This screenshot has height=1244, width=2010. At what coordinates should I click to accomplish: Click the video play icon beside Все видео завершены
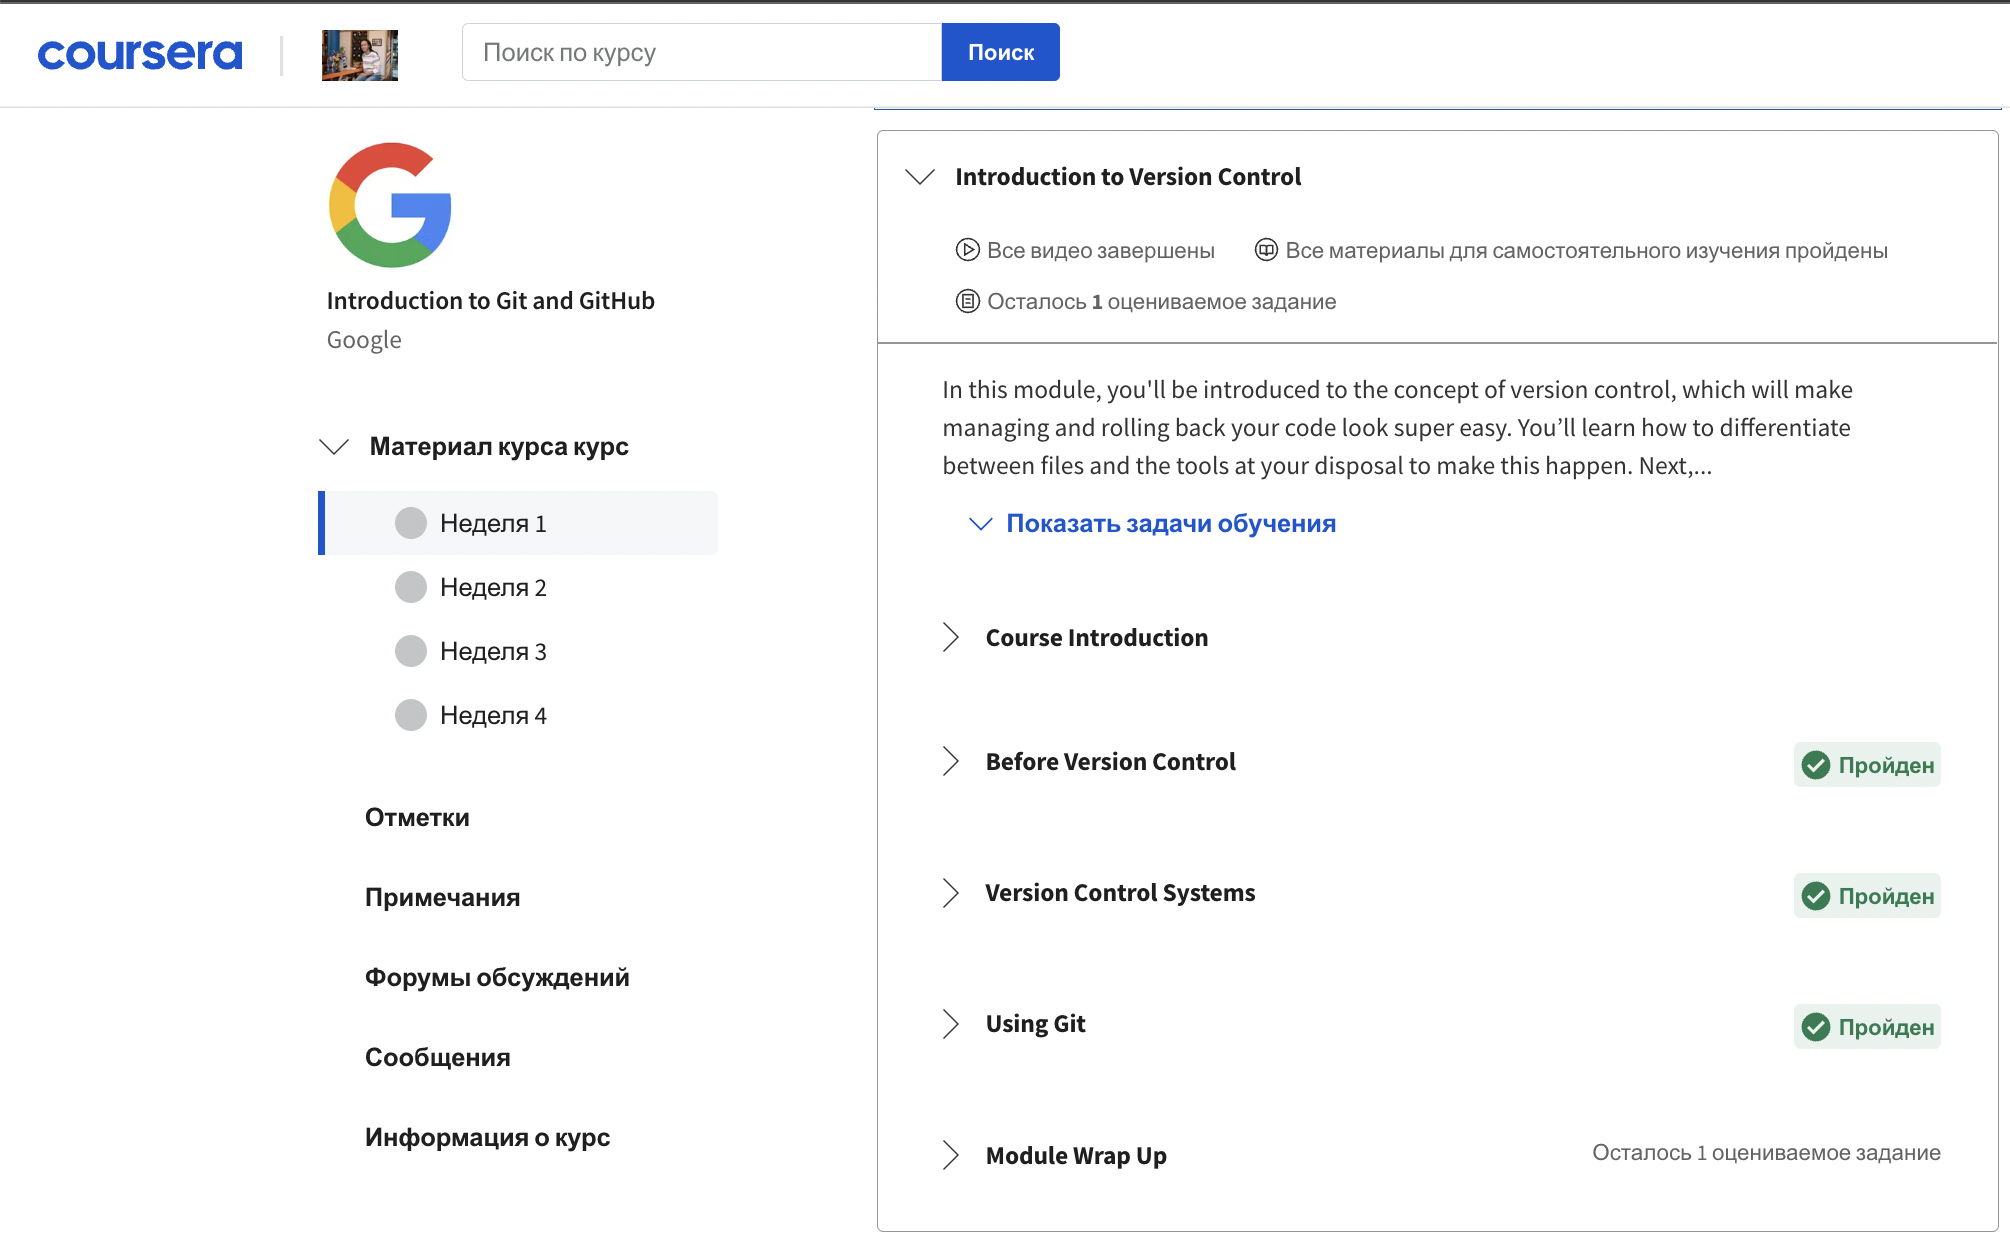[x=967, y=250]
